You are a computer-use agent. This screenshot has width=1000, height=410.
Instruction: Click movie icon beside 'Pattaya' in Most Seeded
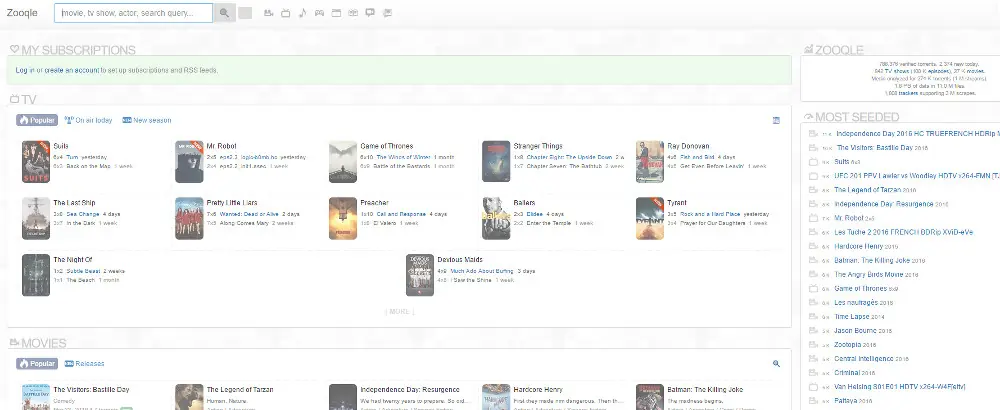pos(813,401)
